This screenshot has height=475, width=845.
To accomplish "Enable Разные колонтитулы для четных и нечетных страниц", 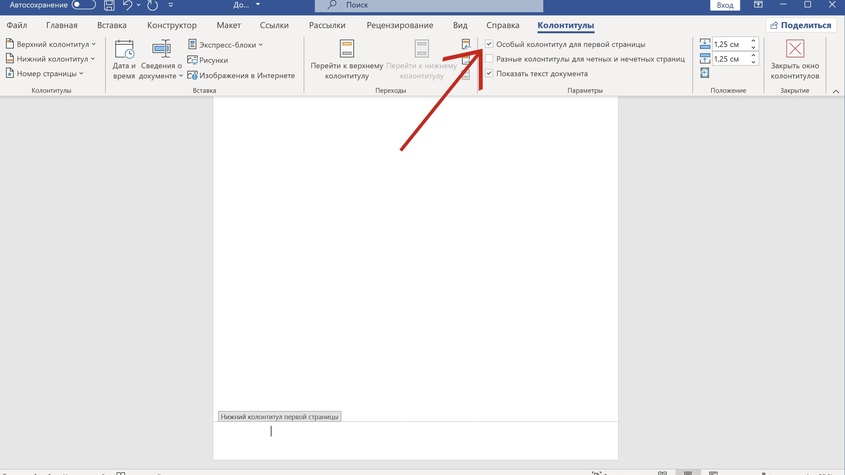I will [x=489, y=59].
